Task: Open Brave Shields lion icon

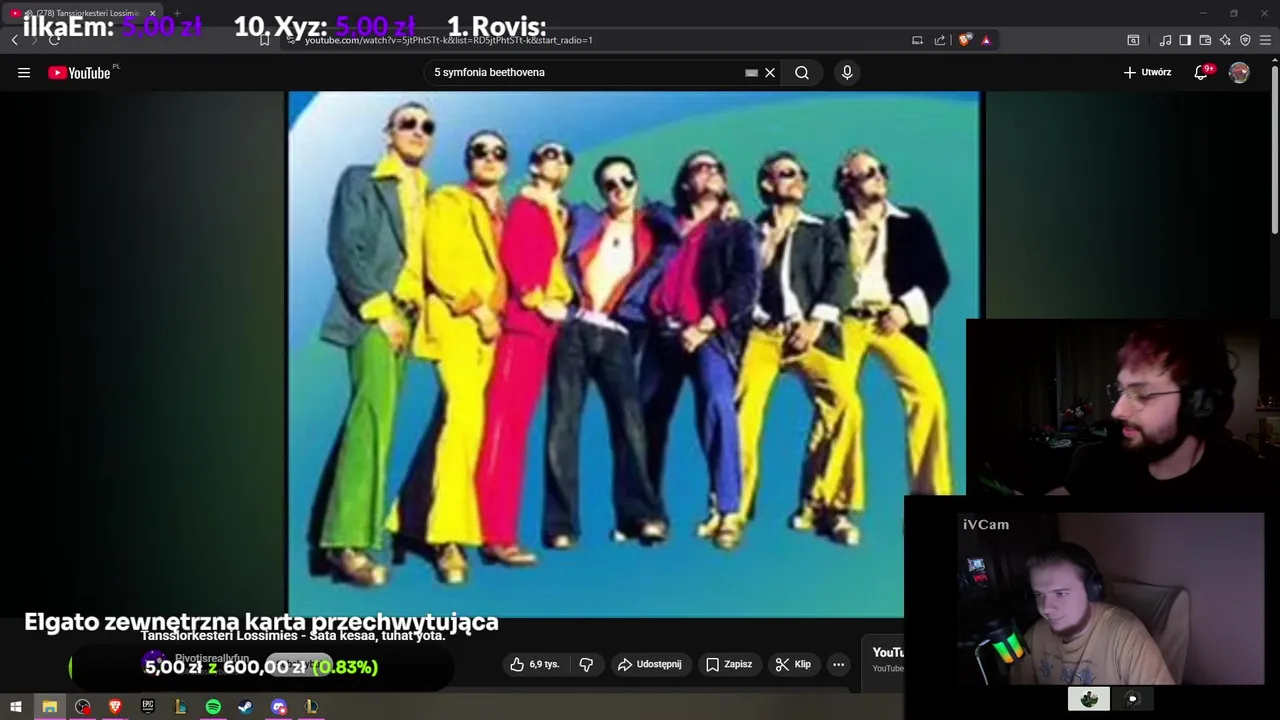Action: point(964,40)
